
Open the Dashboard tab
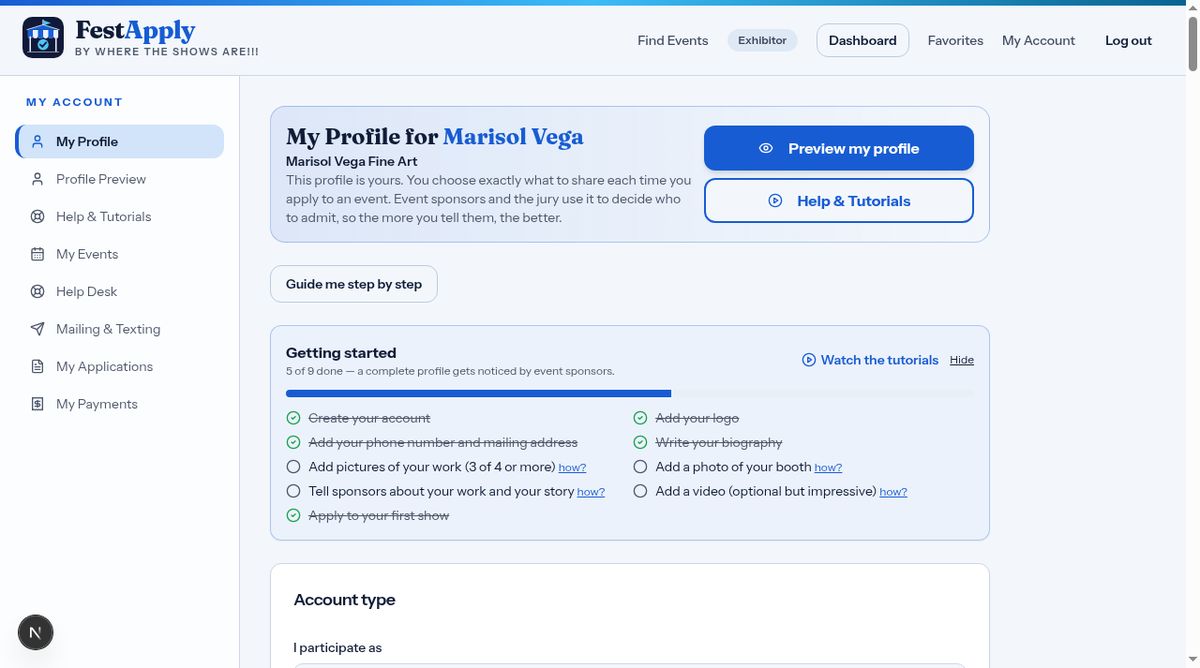pyautogui.click(x=863, y=40)
